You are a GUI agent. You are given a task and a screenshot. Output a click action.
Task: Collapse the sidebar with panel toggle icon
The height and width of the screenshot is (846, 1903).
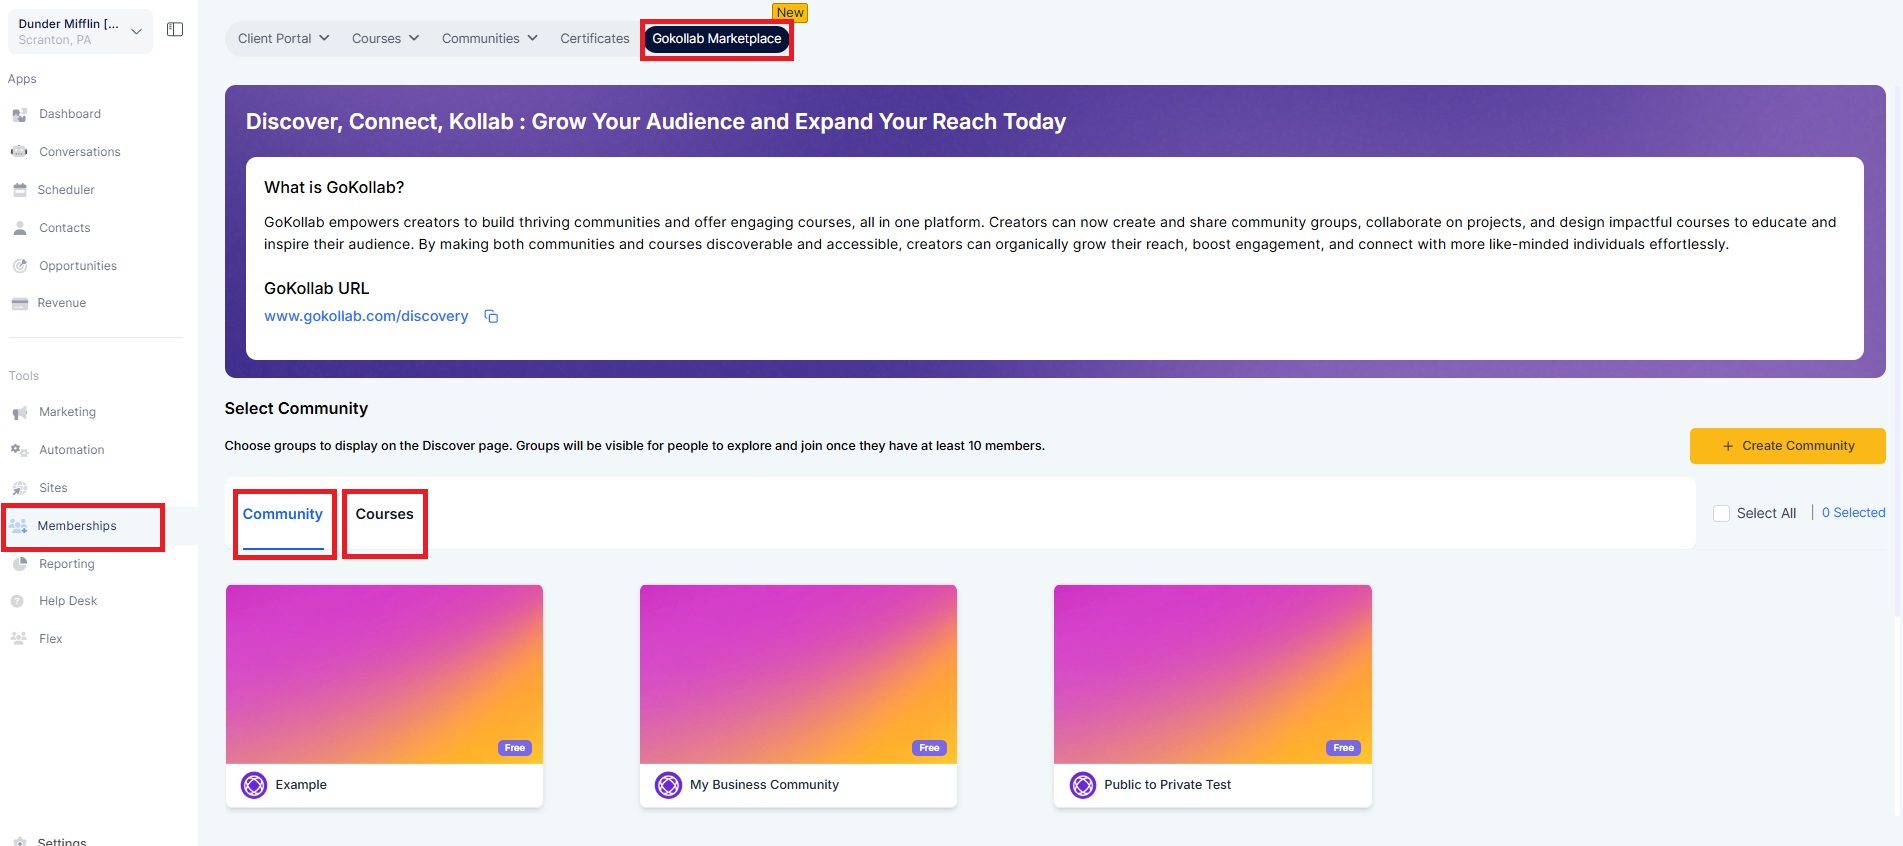[x=175, y=30]
